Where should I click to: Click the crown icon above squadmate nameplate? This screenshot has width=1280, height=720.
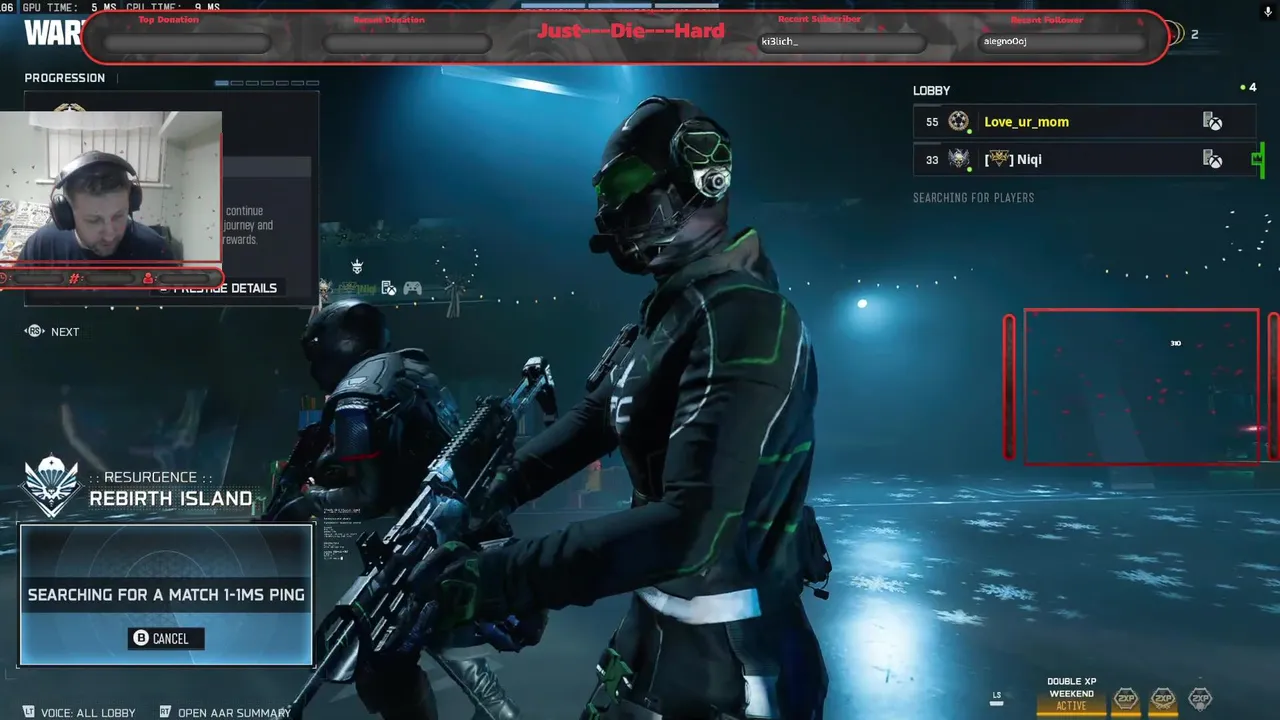click(357, 267)
